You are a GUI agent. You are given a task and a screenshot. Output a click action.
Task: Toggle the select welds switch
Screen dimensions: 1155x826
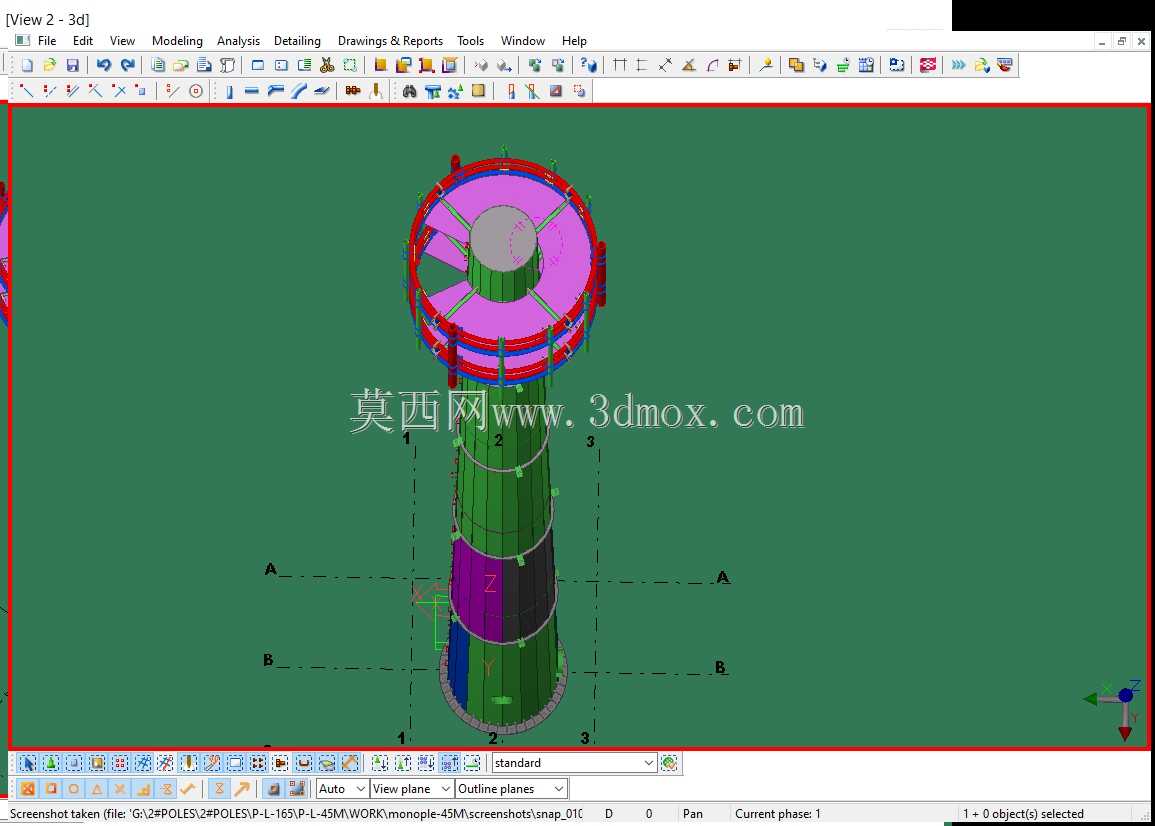pos(189,763)
